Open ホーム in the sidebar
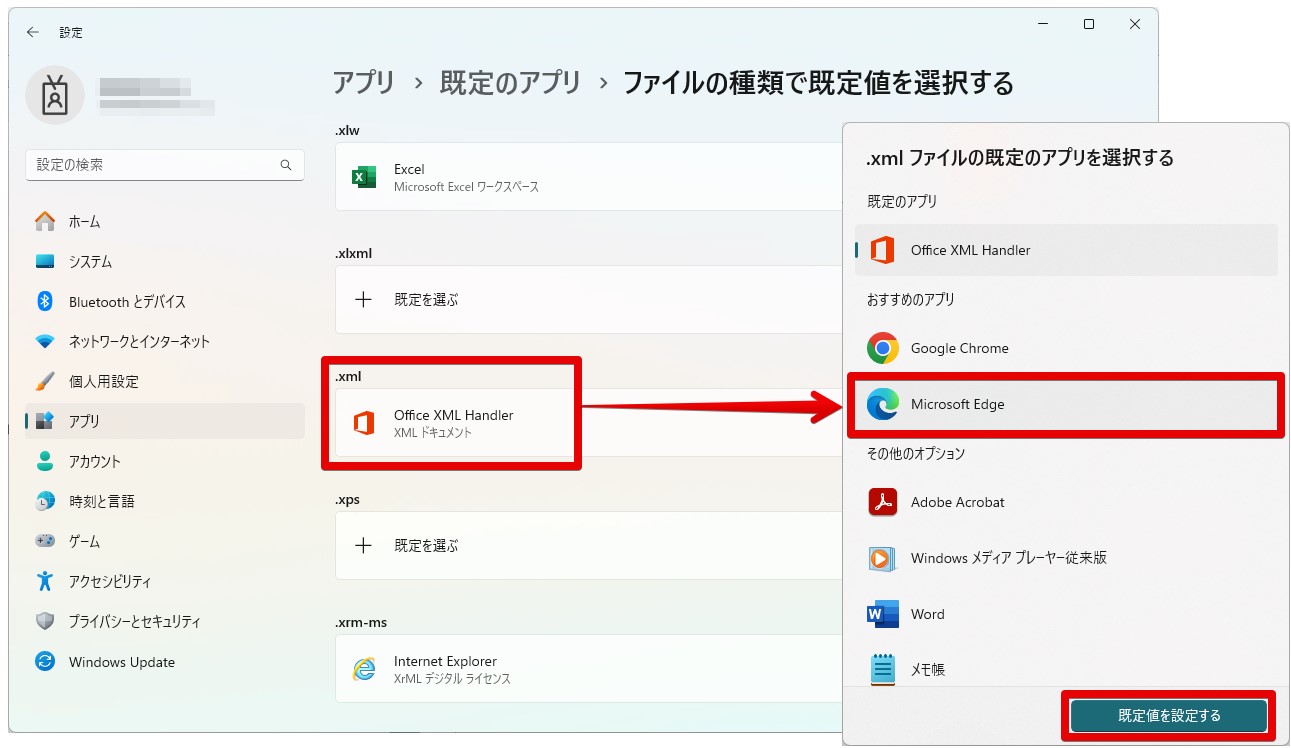The width and height of the screenshot is (1291, 748). [x=165, y=221]
